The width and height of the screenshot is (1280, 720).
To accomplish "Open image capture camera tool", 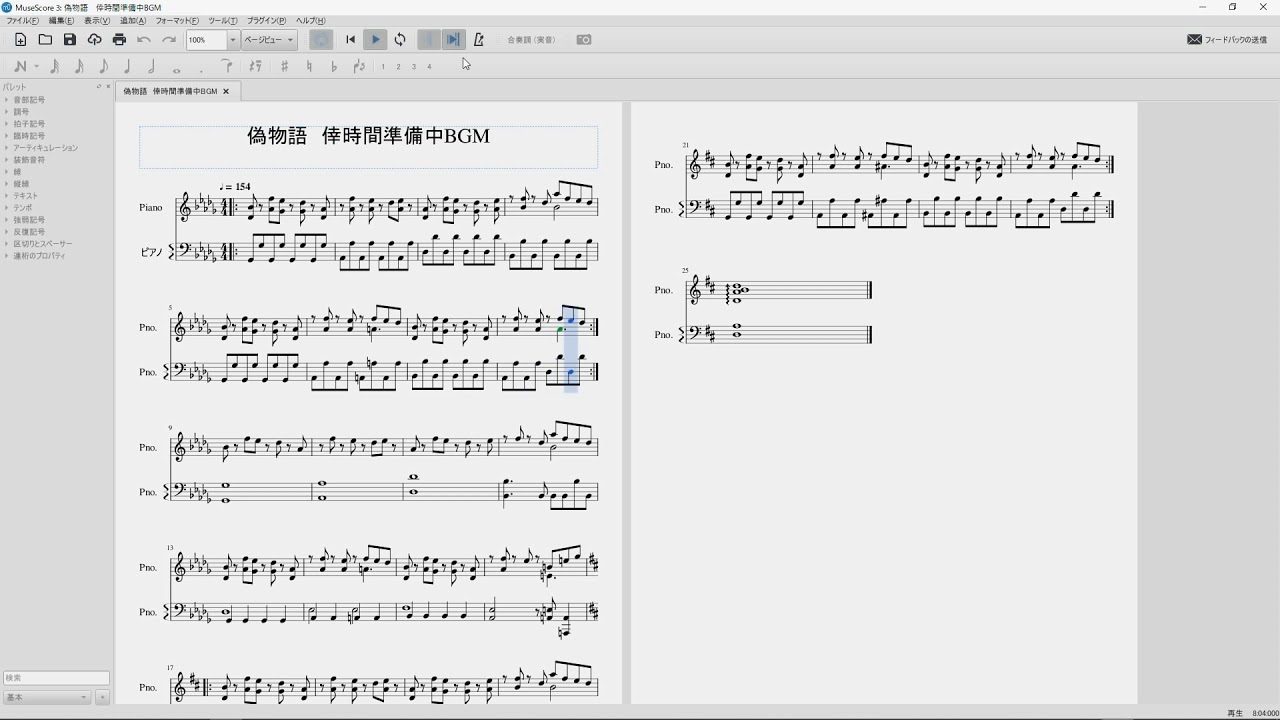I will [584, 40].
